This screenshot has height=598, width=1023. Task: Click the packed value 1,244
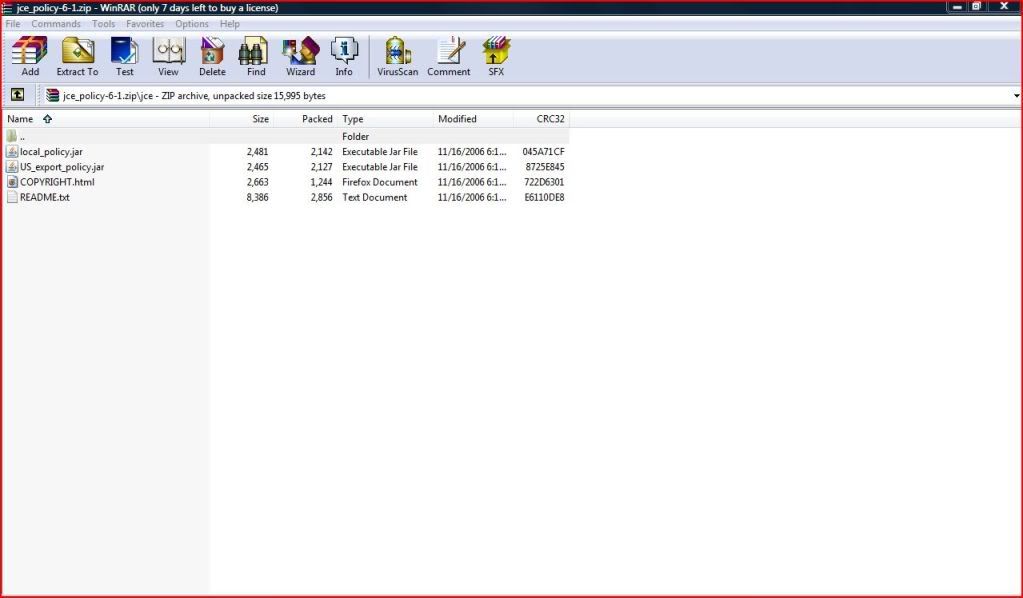coord(321,182)
